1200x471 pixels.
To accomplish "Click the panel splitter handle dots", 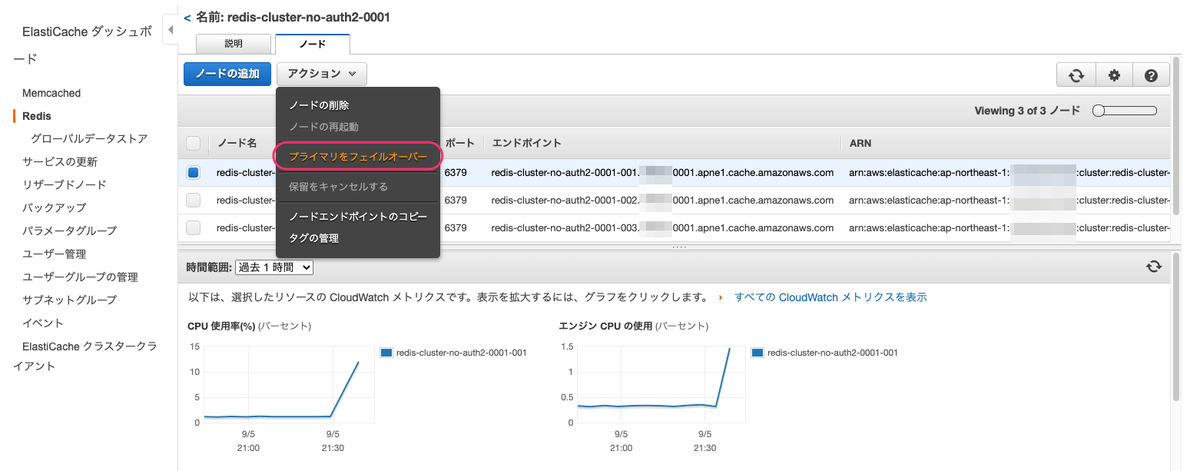I will pos(679,246).
